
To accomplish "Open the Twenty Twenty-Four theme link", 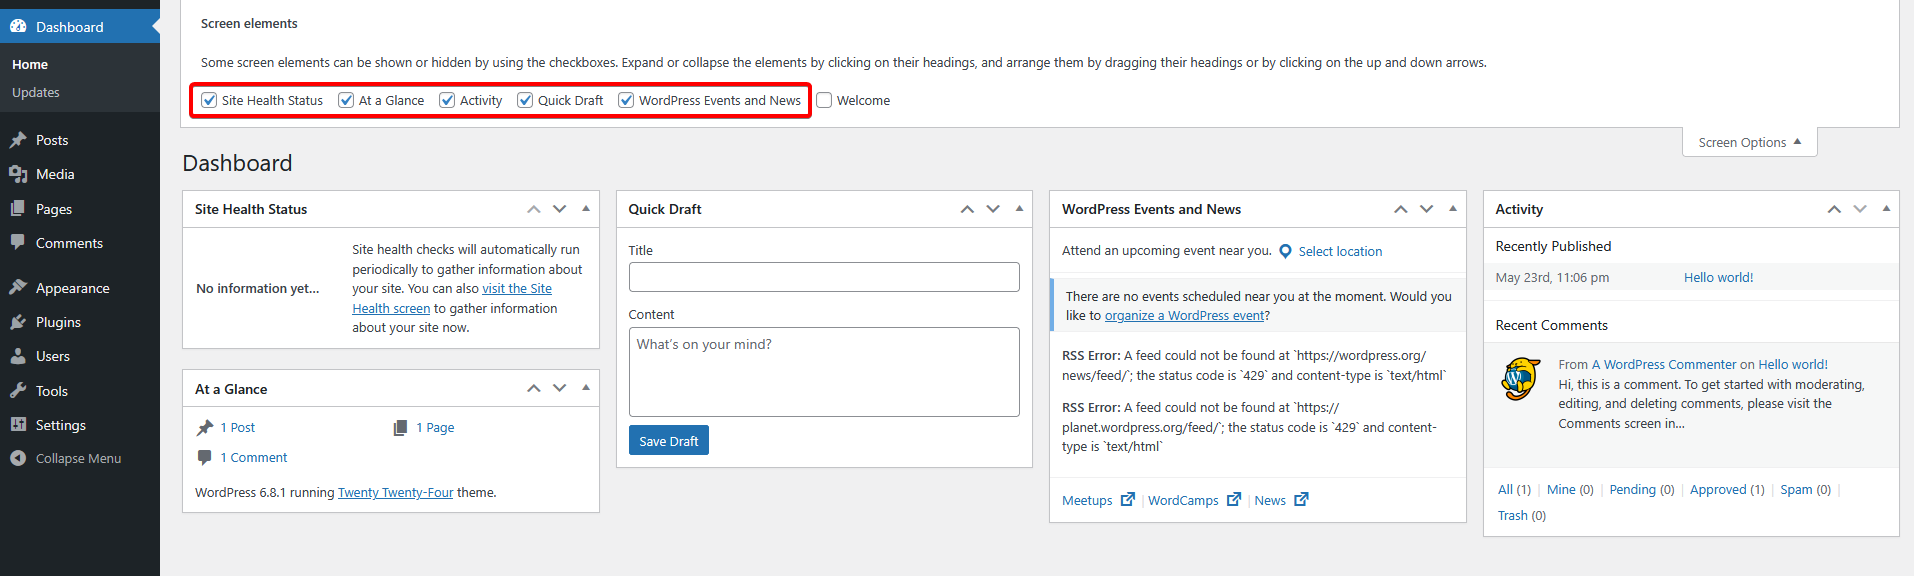I will pyautogui.click(x=395, y=492).
